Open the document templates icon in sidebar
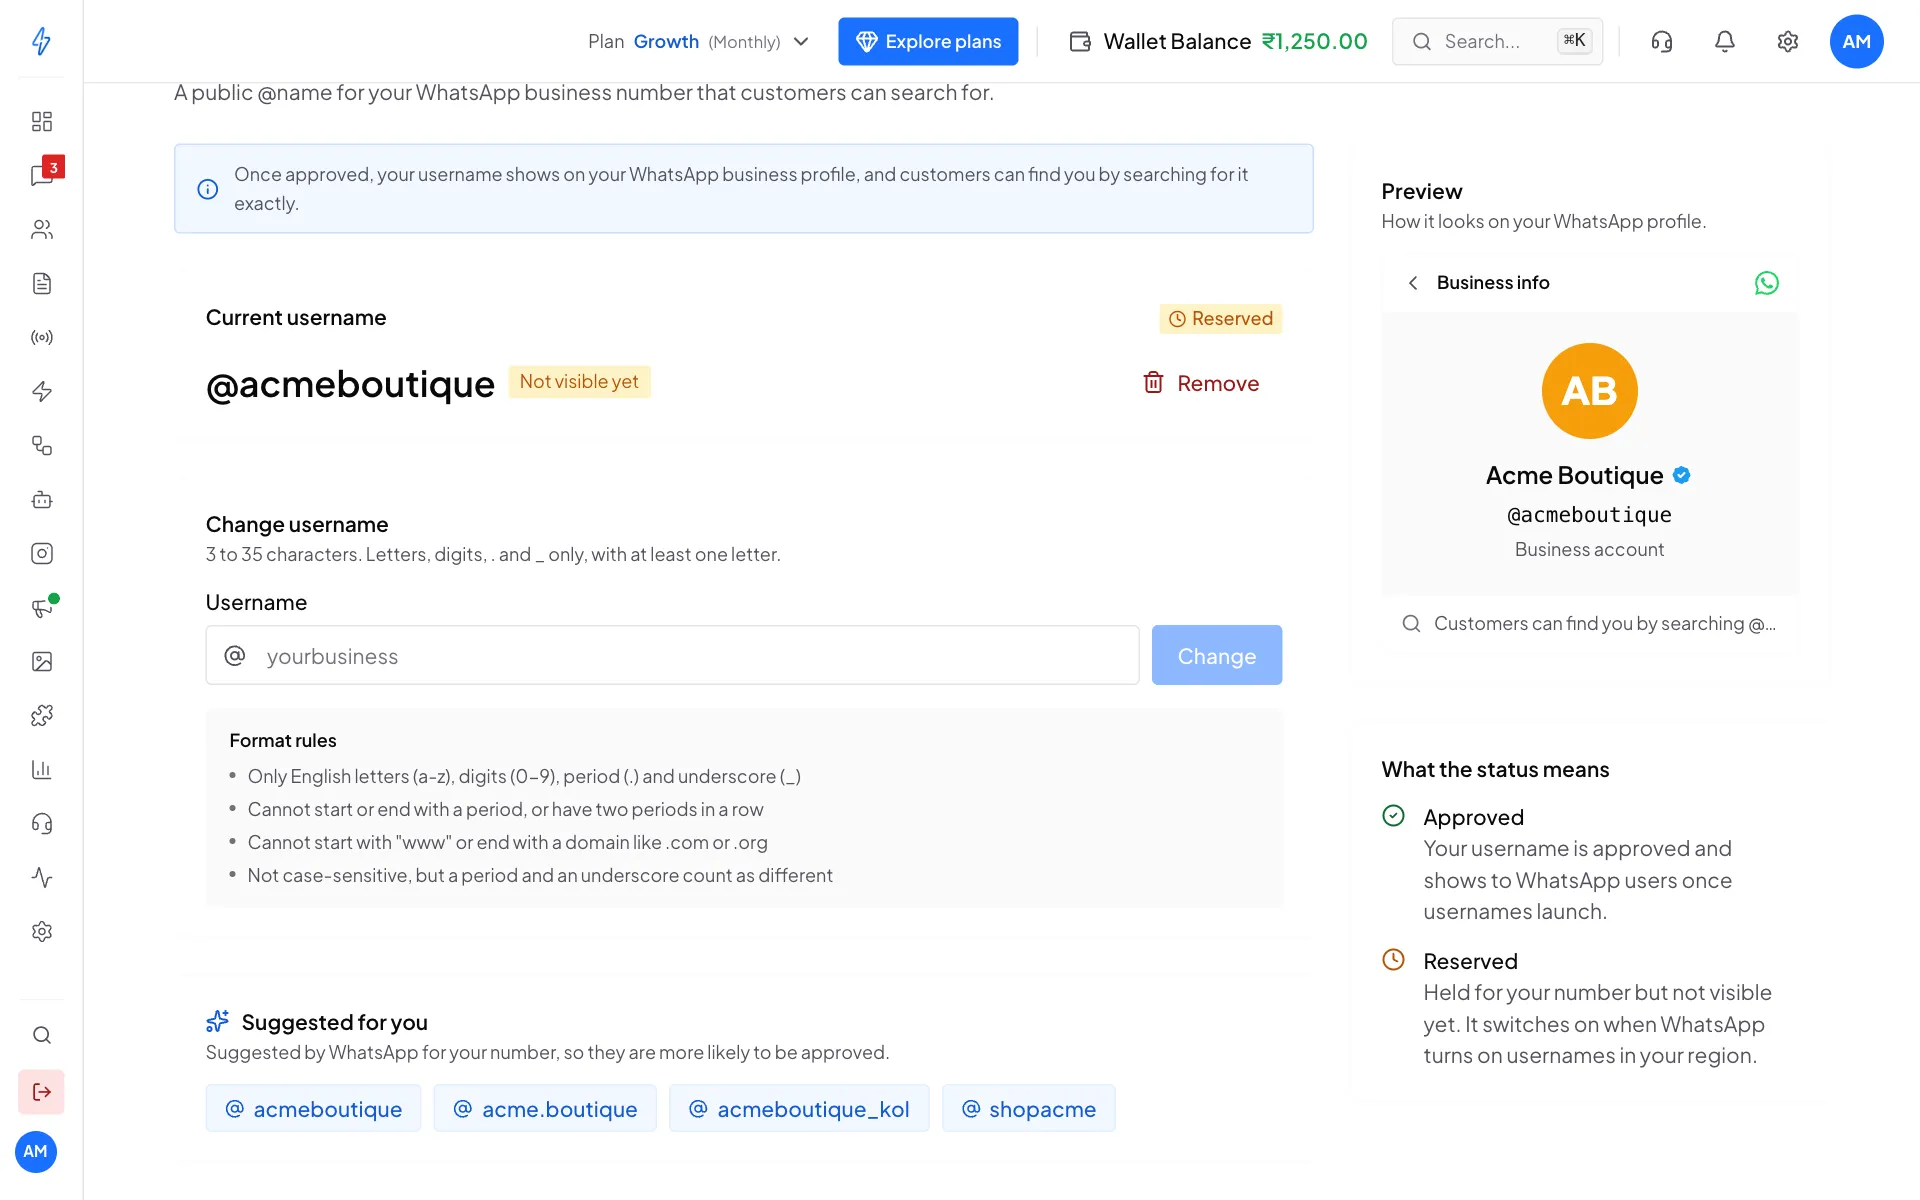This screenshot has width=1920, height=1200. pyautogui.click(x=41, y=283)
